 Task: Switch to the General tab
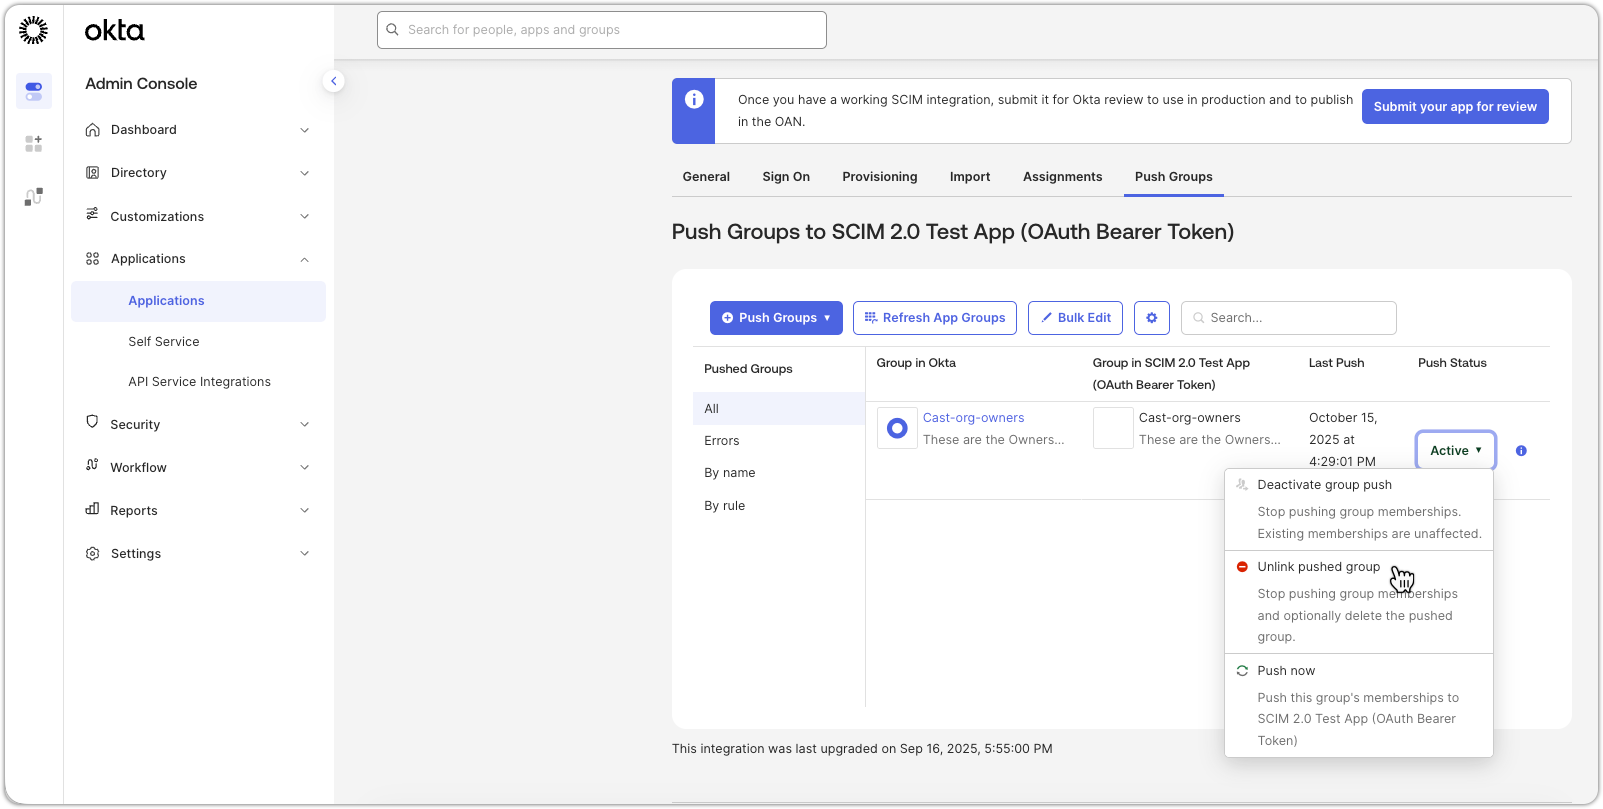coord(706,177)
